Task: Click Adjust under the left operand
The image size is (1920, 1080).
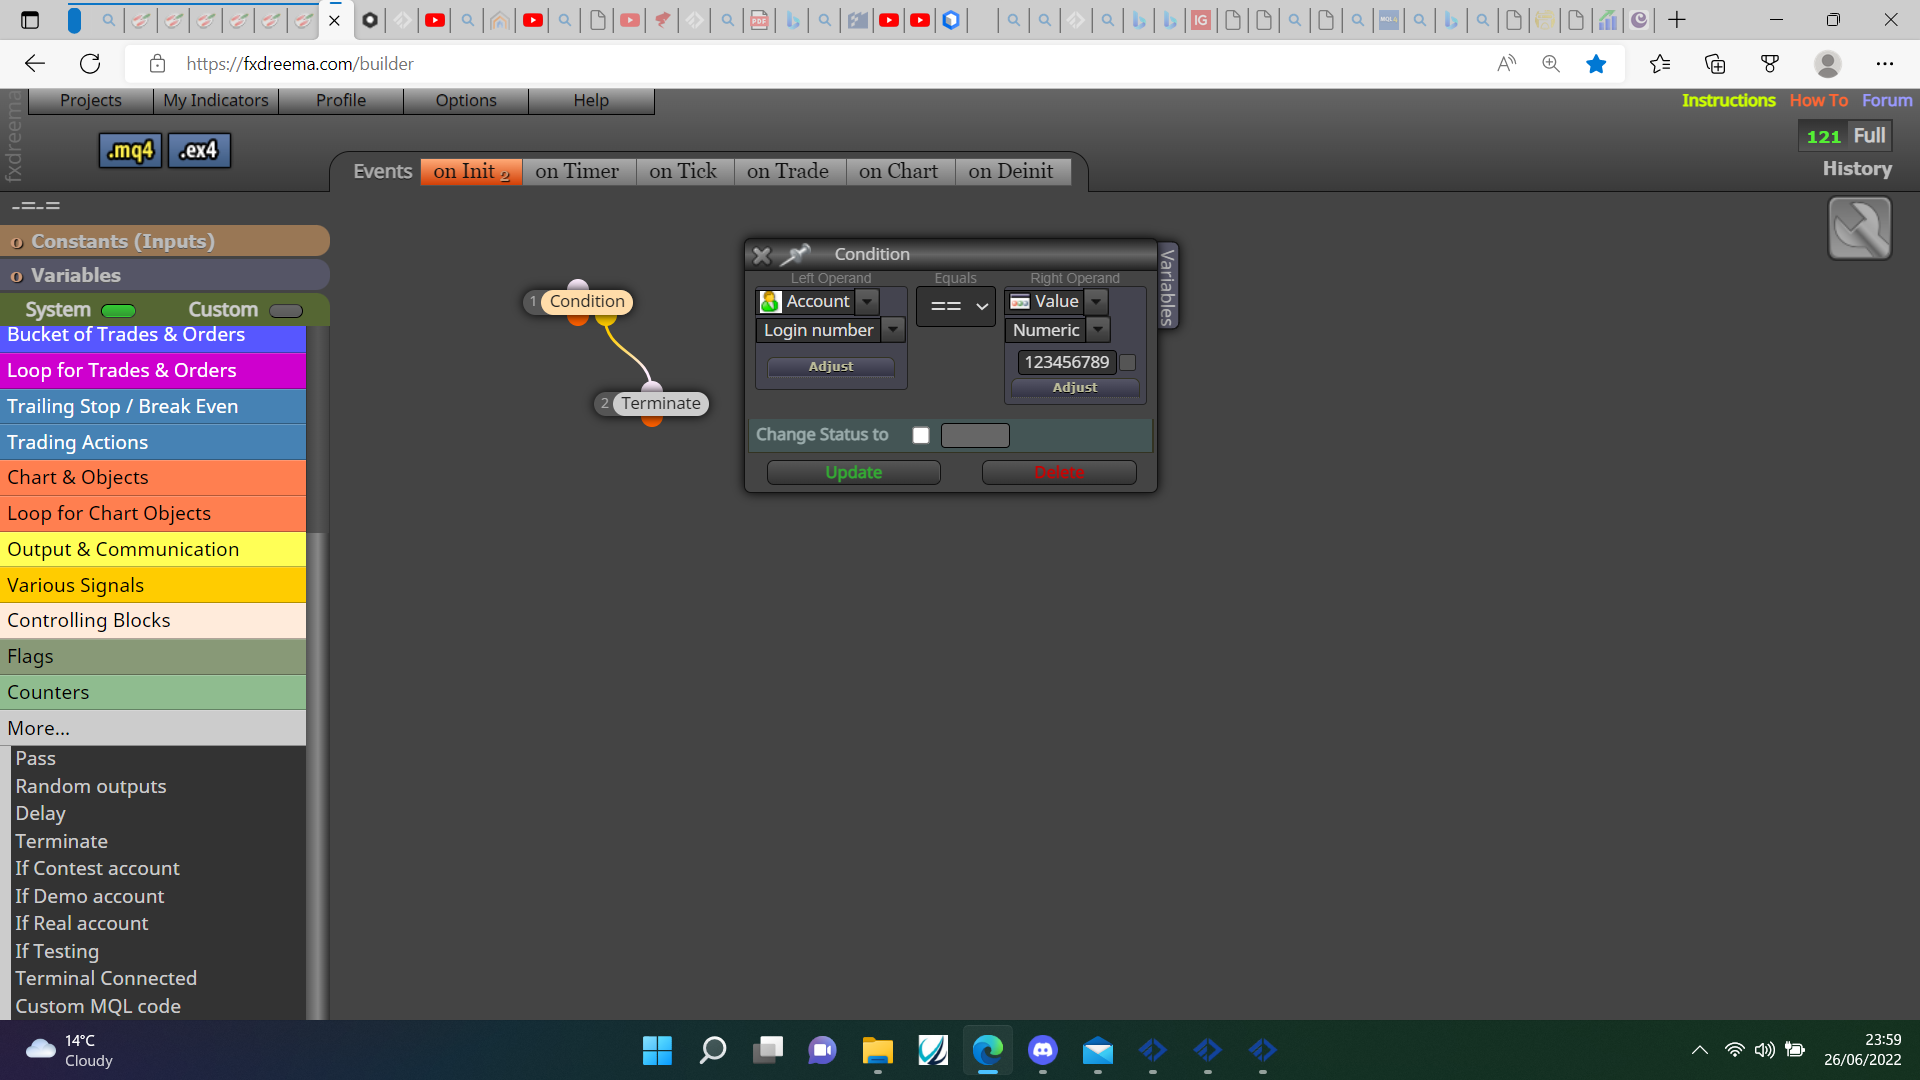Action: [x=831, y=367]
